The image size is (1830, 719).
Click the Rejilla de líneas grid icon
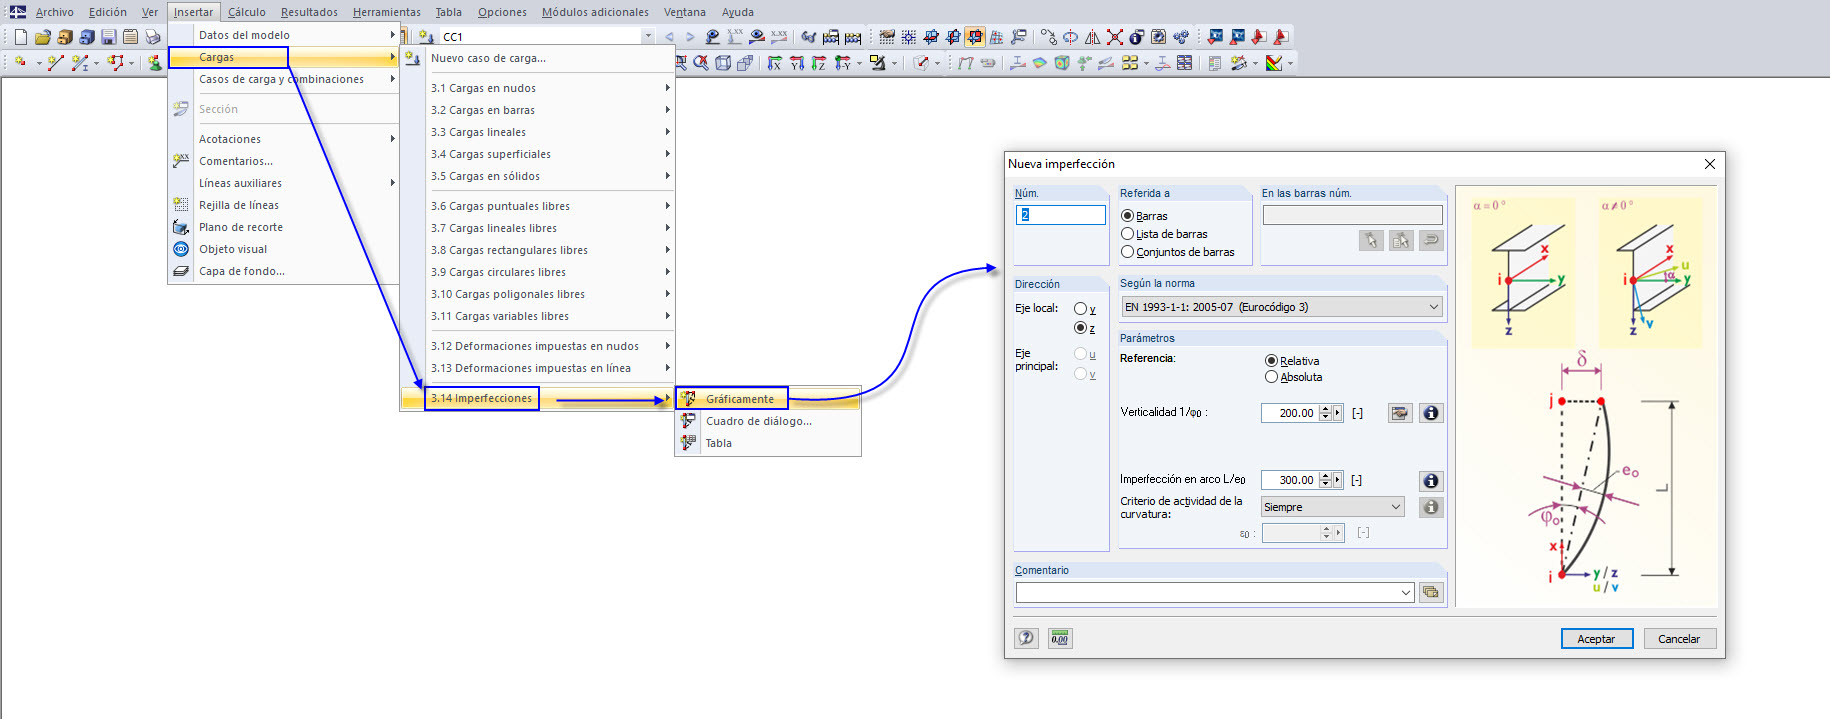[x=181, y=205]
